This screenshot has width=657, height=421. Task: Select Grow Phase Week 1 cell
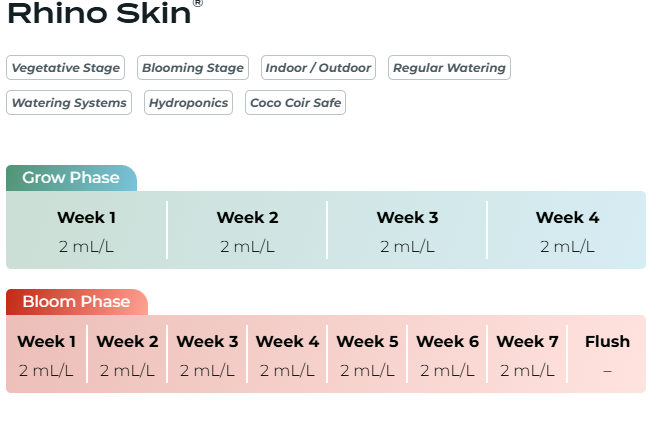click(87, 231)
